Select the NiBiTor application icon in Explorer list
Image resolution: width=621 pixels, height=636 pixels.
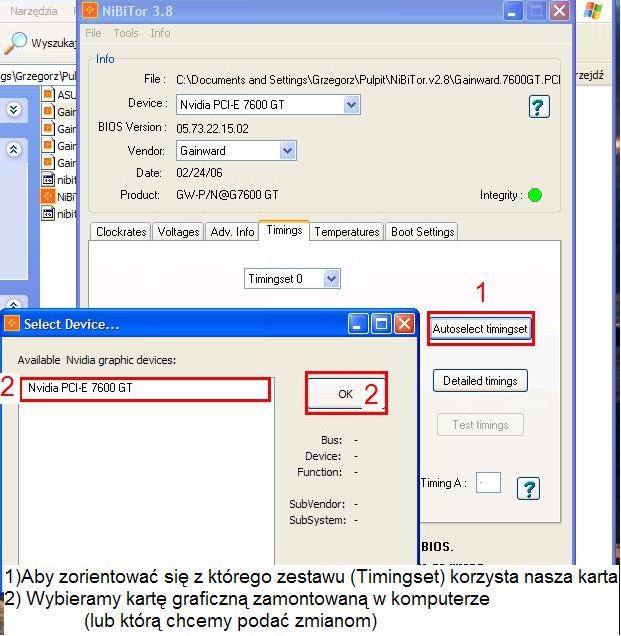coord(48,196)
